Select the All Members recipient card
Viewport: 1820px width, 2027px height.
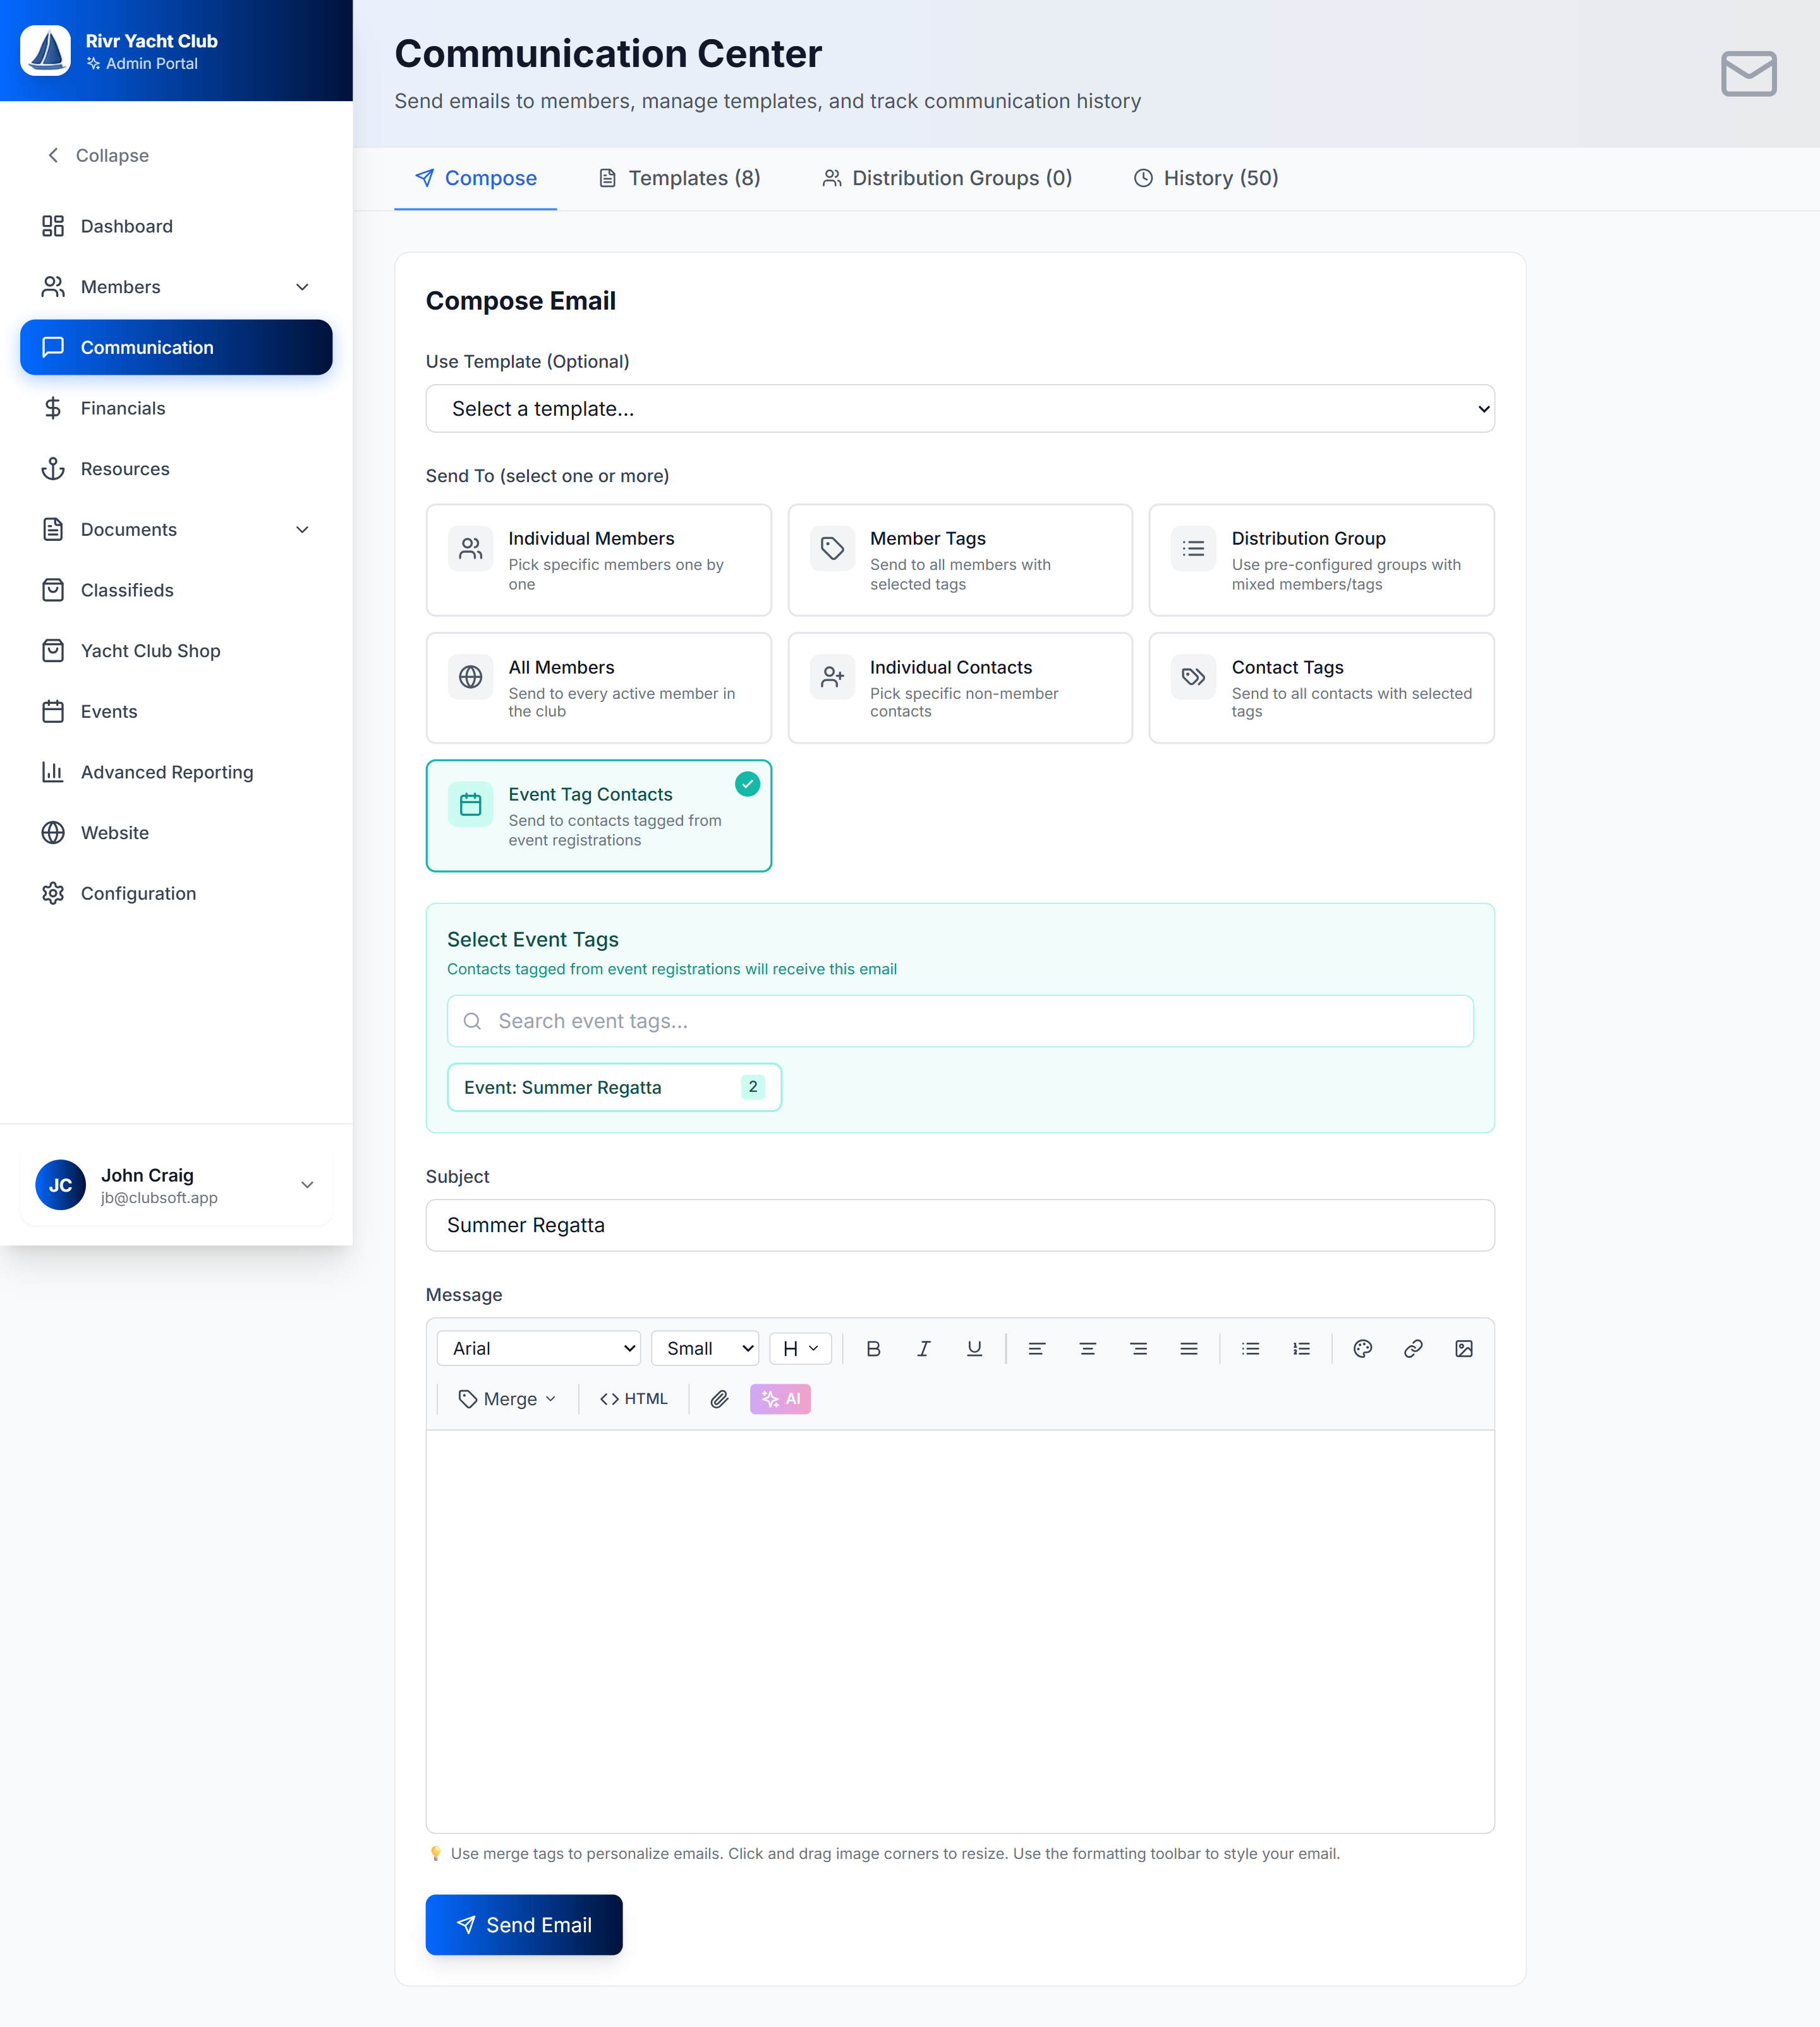[598, 688]
